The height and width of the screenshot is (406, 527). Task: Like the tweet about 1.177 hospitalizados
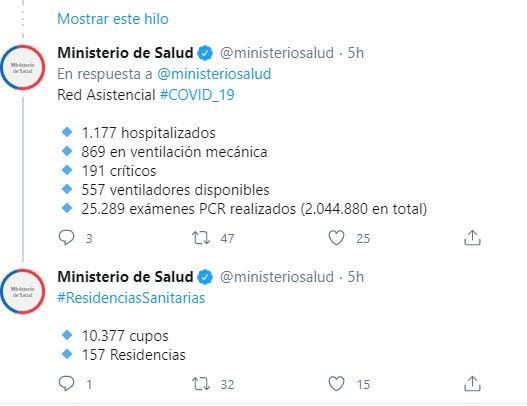coord(336,238)
